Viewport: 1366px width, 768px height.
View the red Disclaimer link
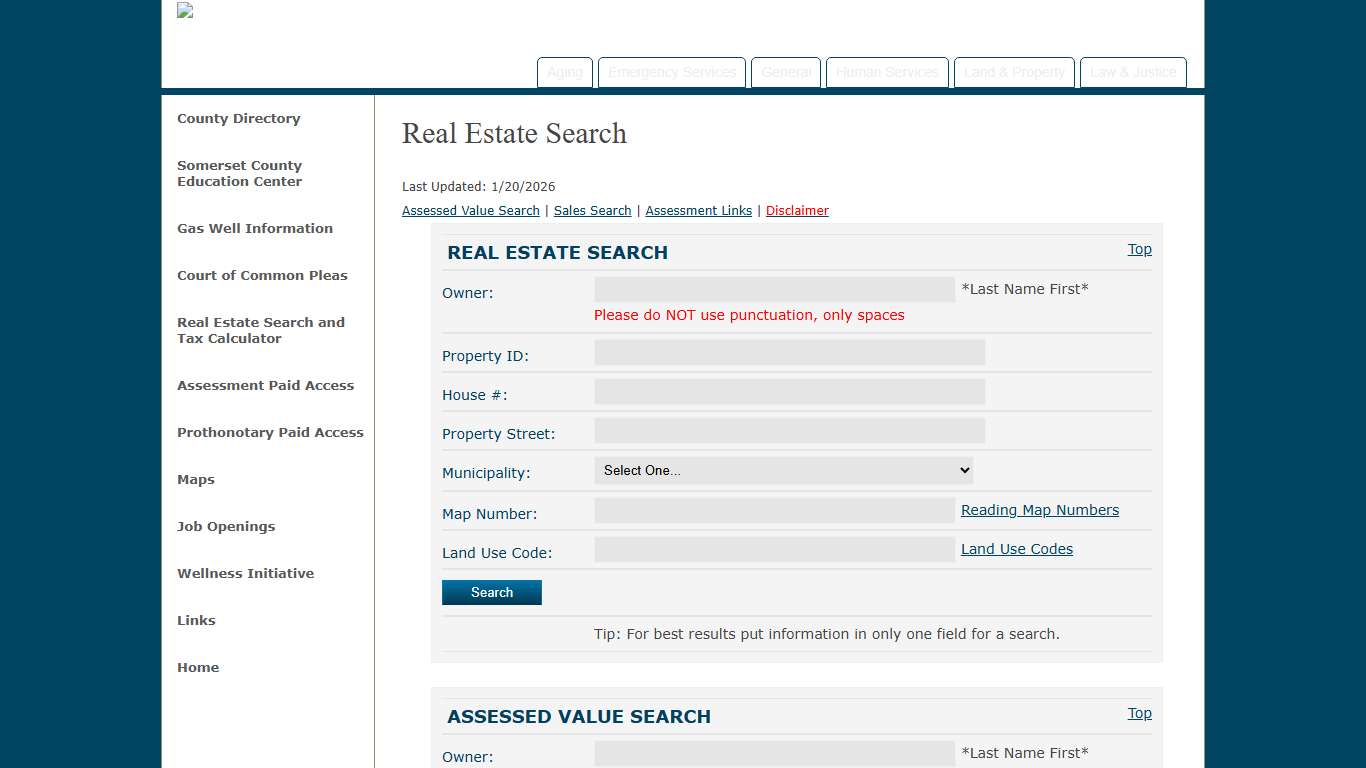[797, 211]
